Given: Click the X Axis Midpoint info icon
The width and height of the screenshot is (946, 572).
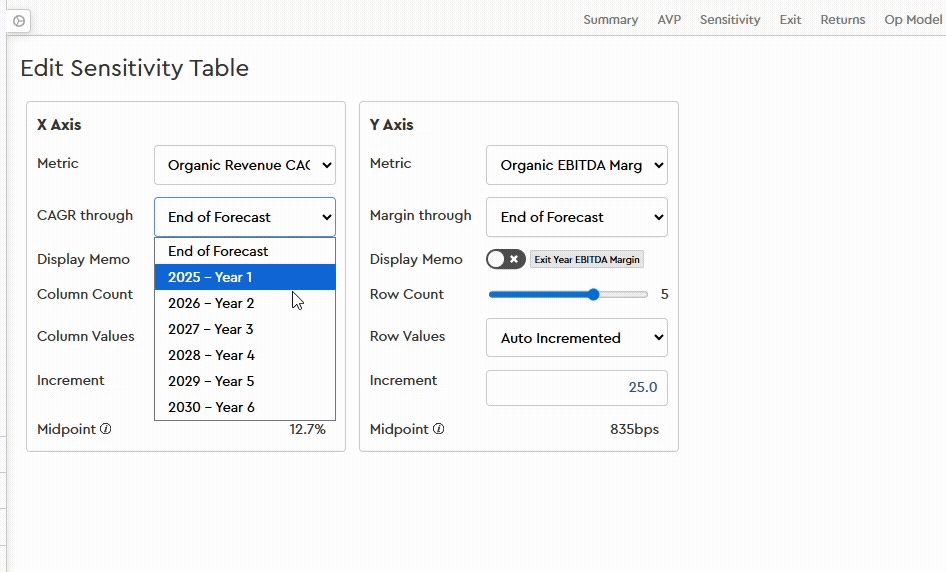Looking at the screenshot, I should click(106, 429).
